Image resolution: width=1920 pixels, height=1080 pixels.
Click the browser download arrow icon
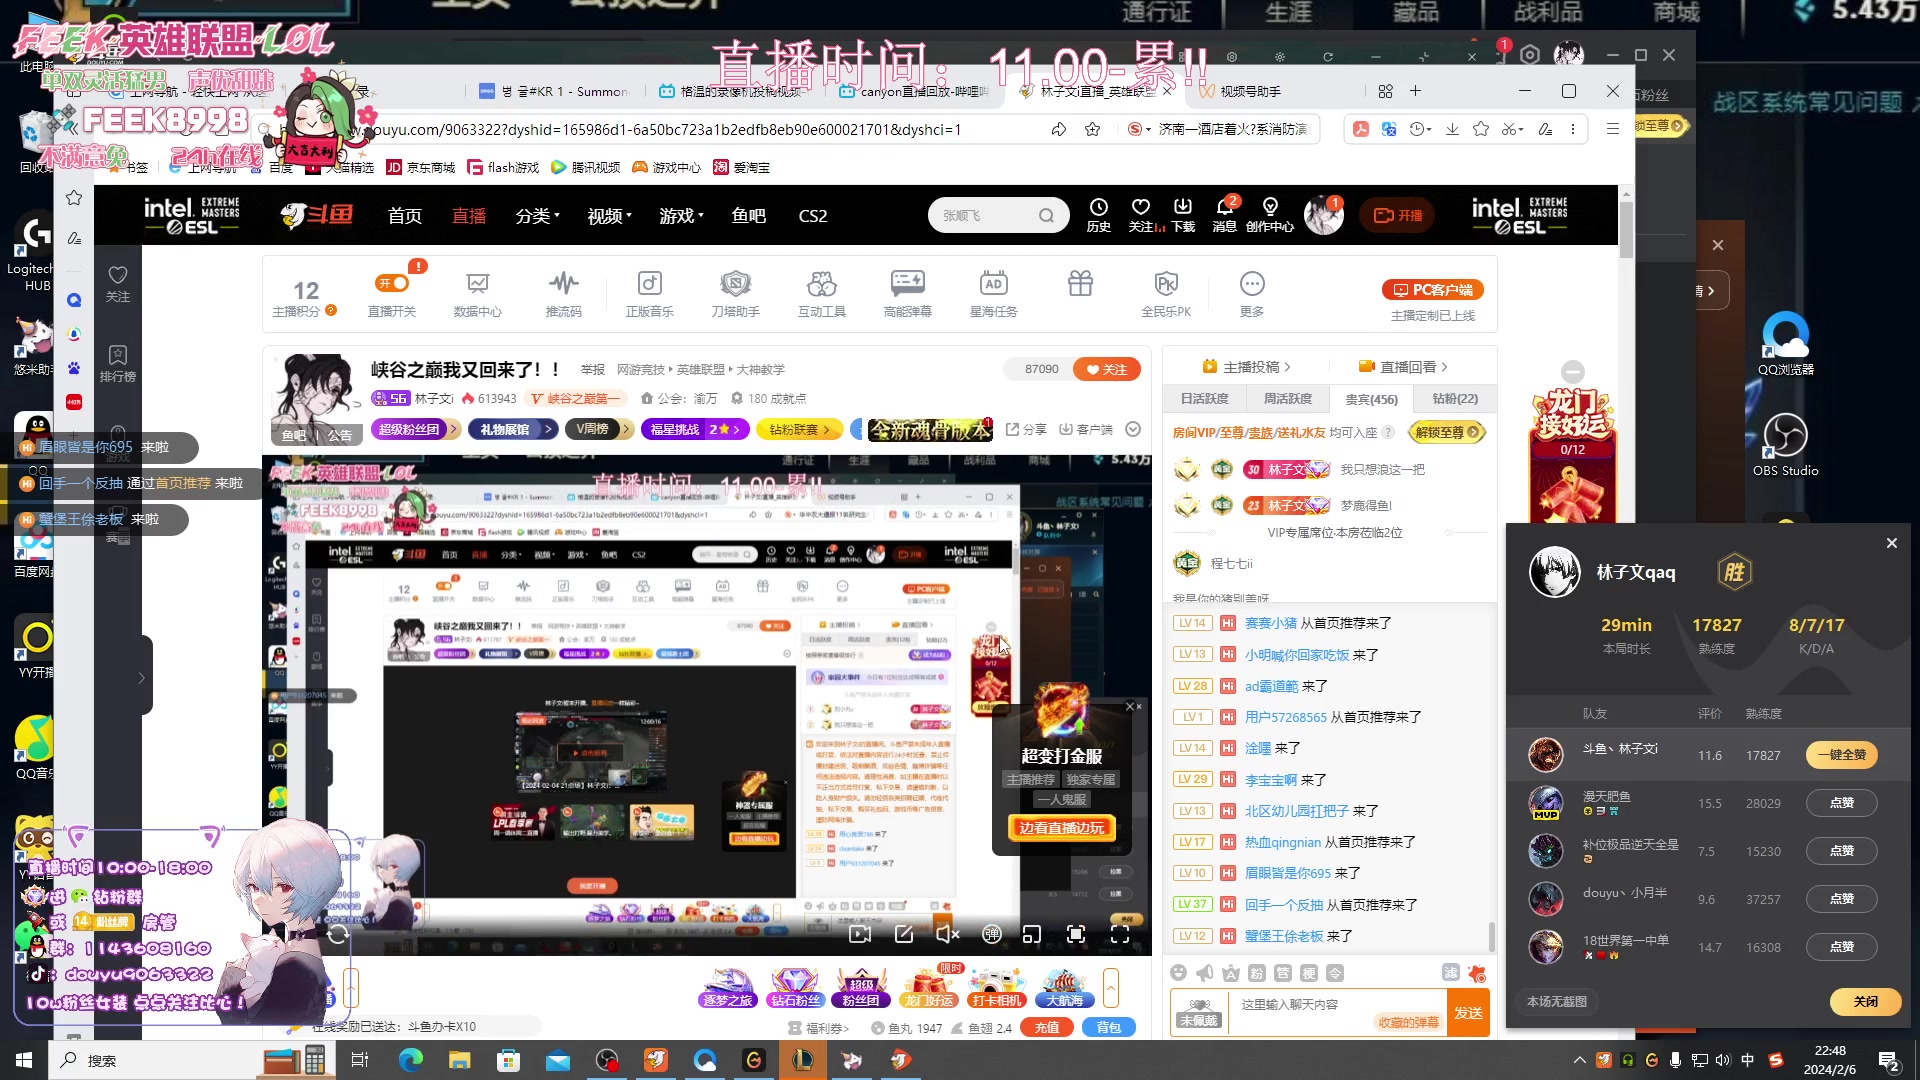(x=1452, y=129)
